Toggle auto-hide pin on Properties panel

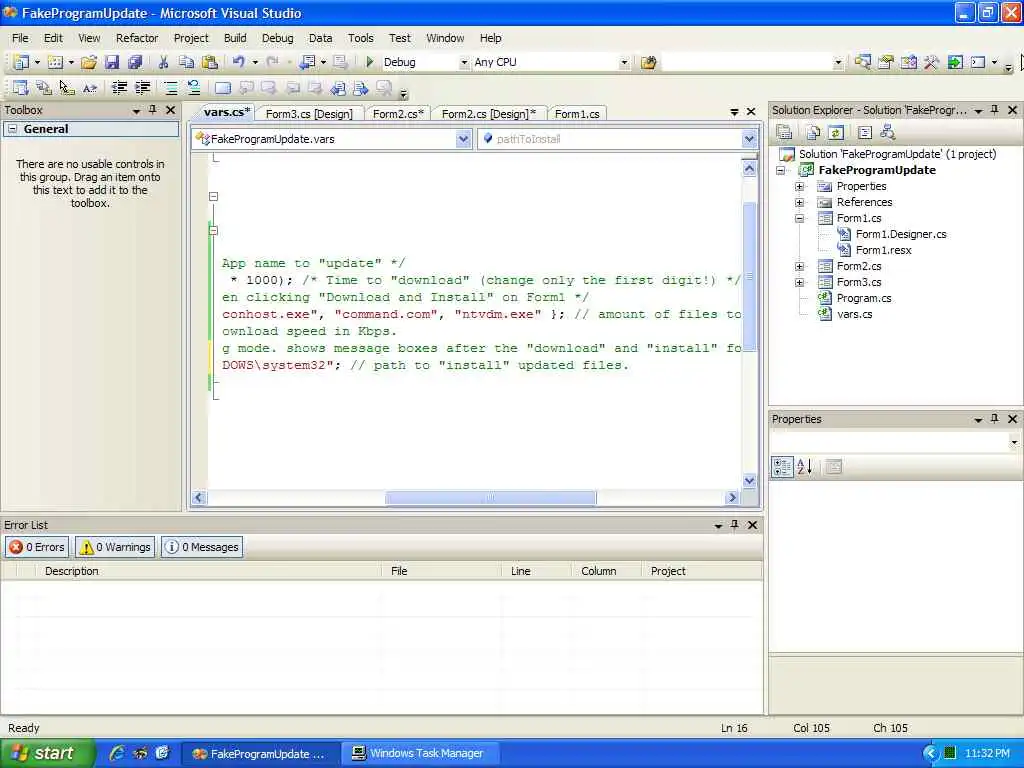coord(995,419)
